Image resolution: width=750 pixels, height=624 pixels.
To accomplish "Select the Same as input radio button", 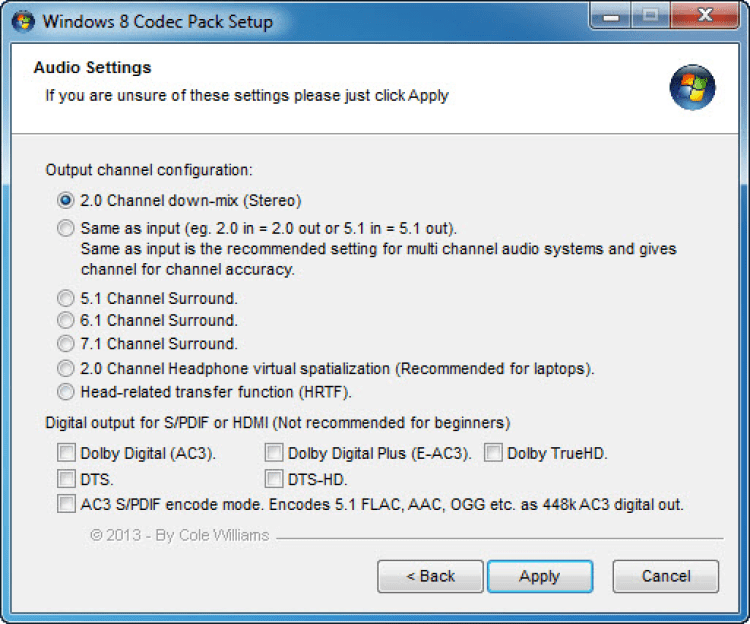I will pyautogui.click(x=66, y=228).
